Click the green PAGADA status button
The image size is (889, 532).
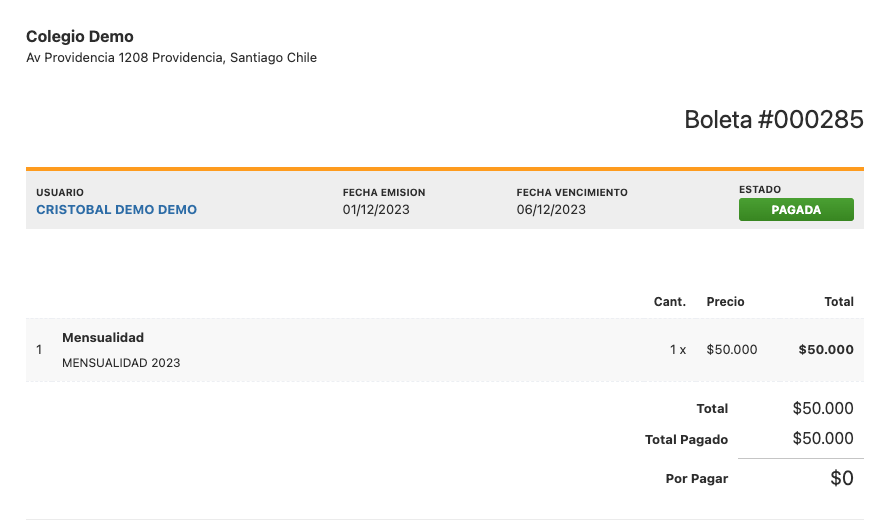coord(796,210)
